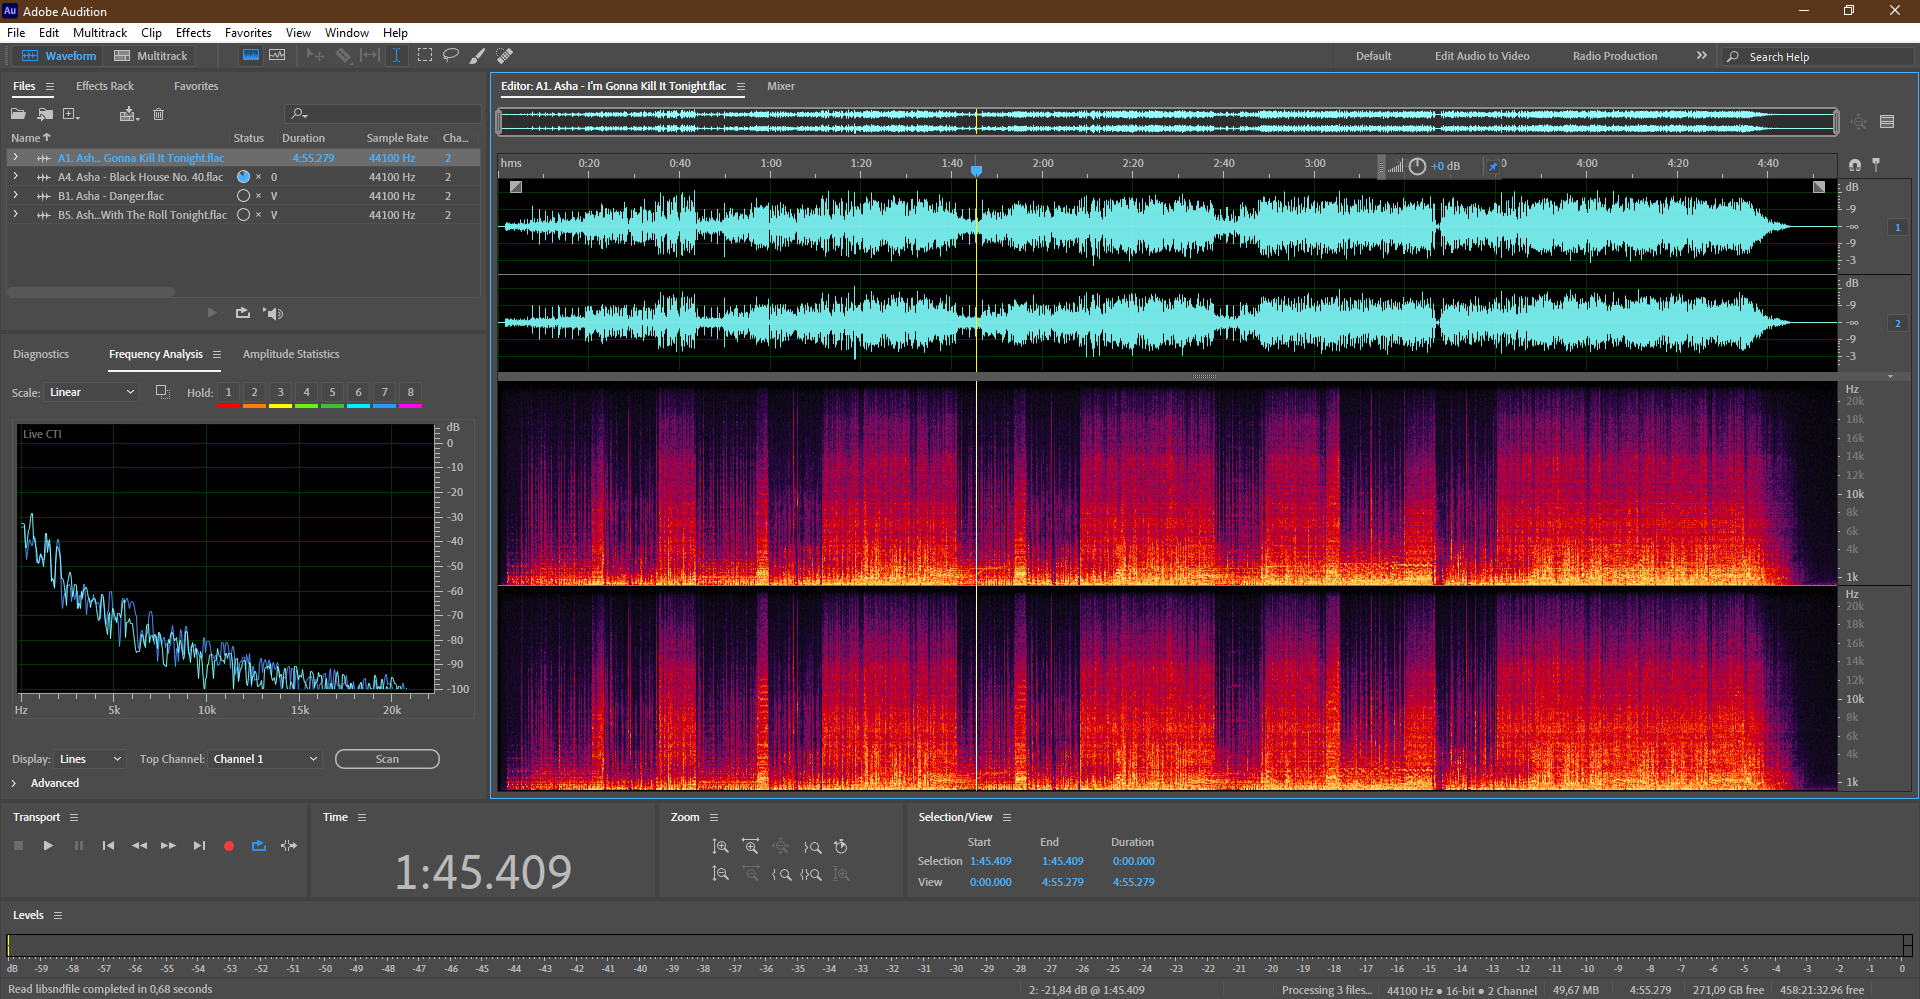1920x999 pixels.
Task: Move playhead to previous marker
Action: pyautogui.click(x=108, y=846)
